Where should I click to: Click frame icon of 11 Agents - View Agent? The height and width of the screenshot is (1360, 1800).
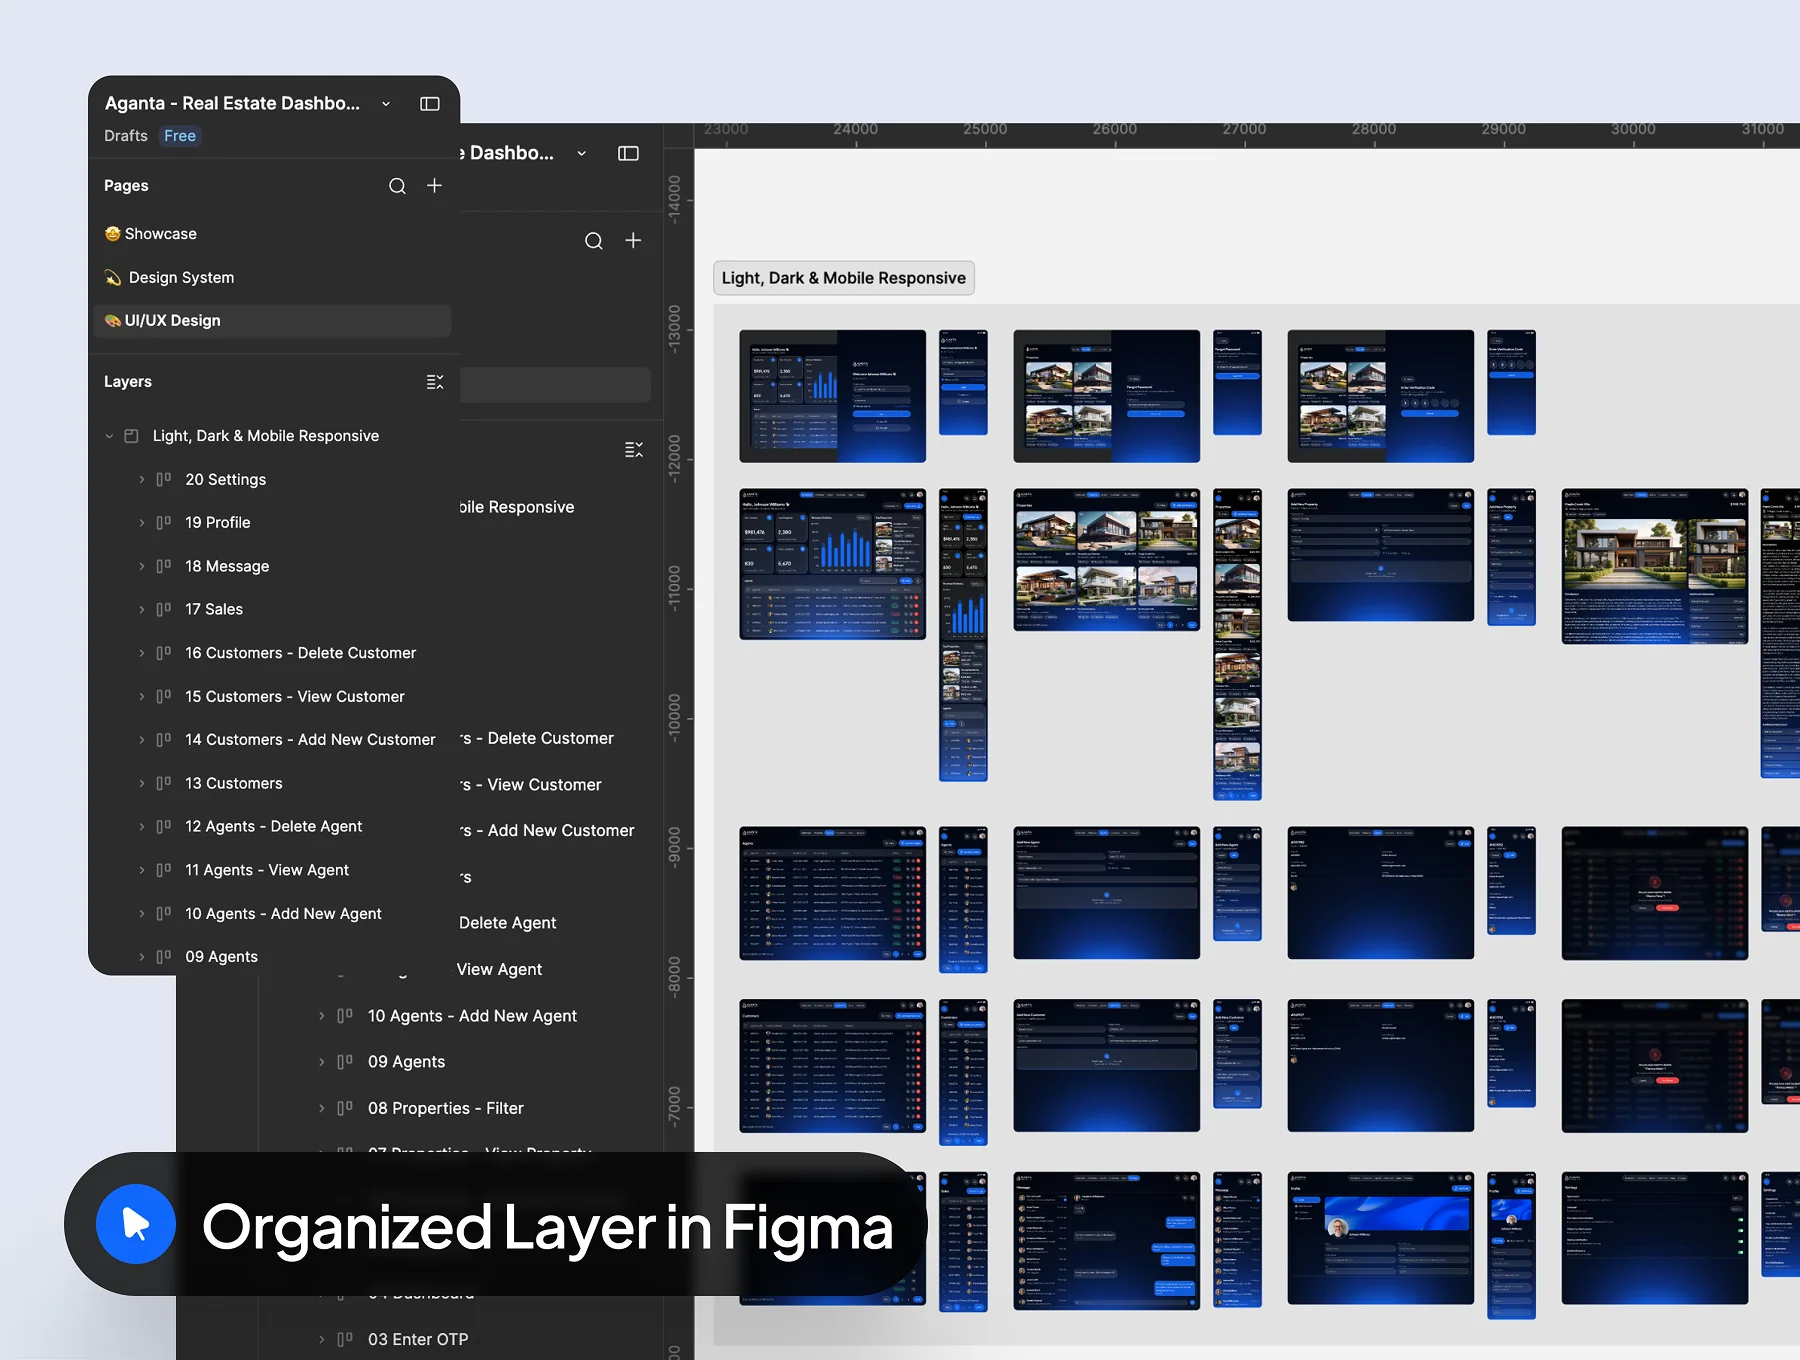pyautogui.click(x=163, y=870)
